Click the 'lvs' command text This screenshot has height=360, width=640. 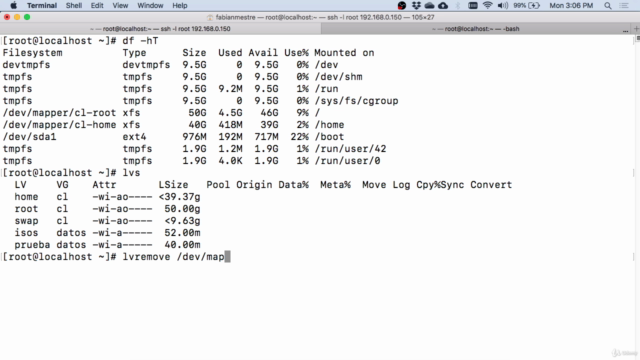pyautogui.click(x=131, y=173)
